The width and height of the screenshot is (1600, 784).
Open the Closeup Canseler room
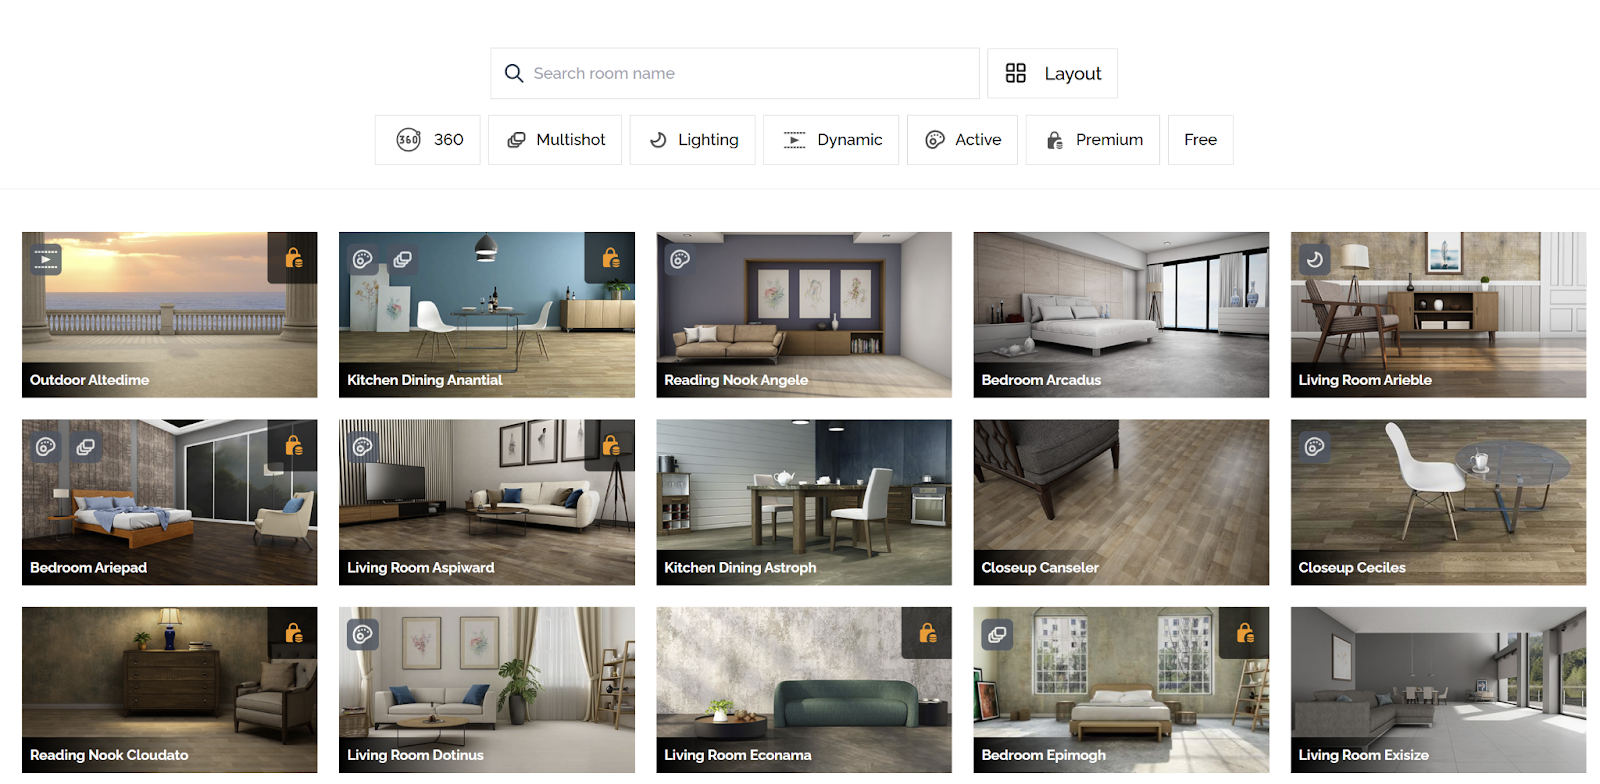point(1121,501)
